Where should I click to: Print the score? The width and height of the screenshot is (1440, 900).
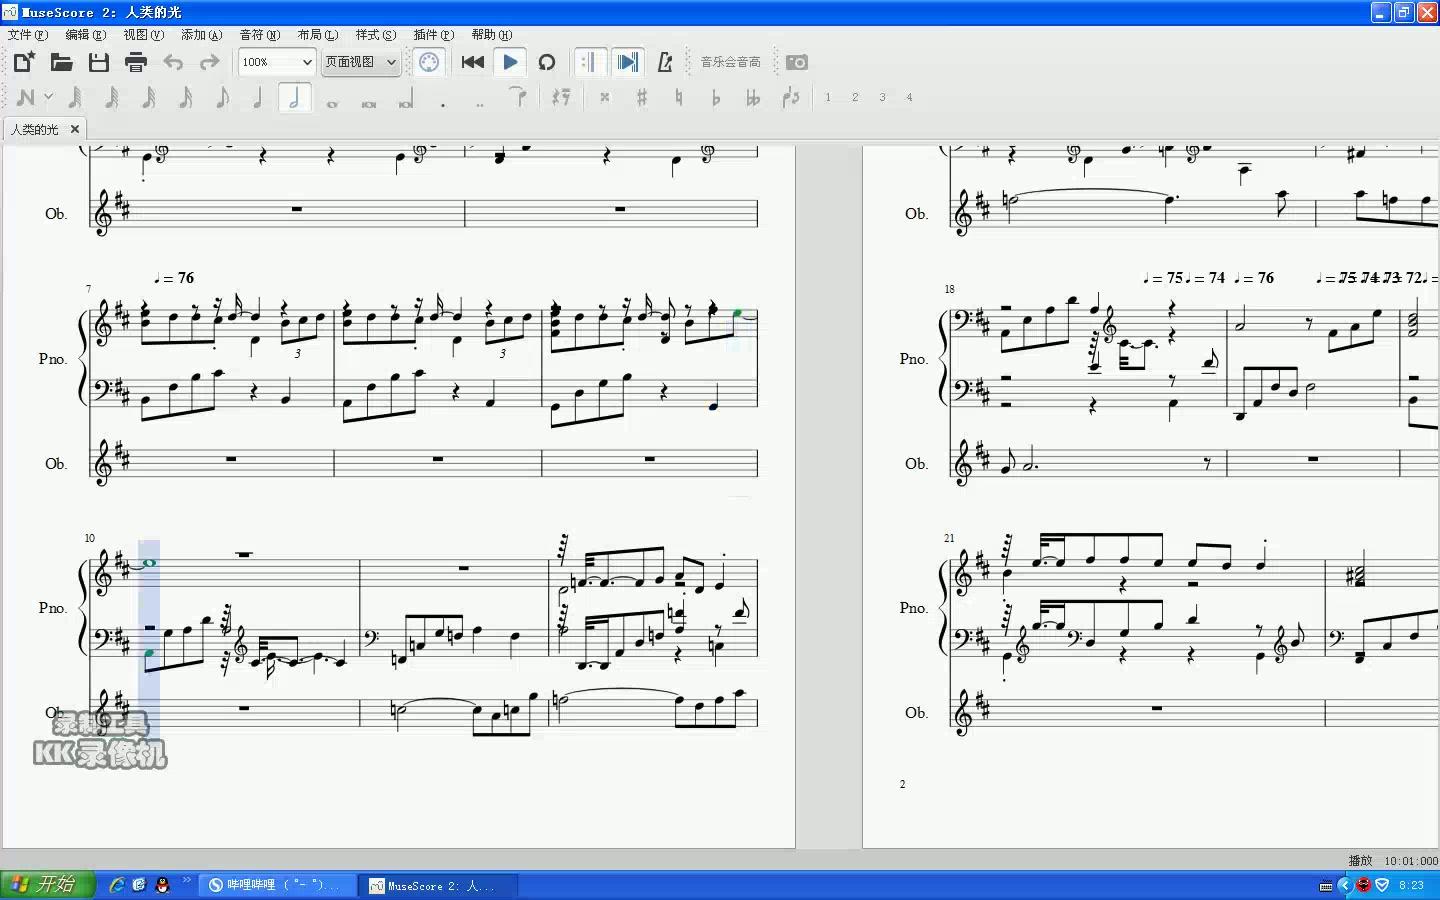pos(136,62)
